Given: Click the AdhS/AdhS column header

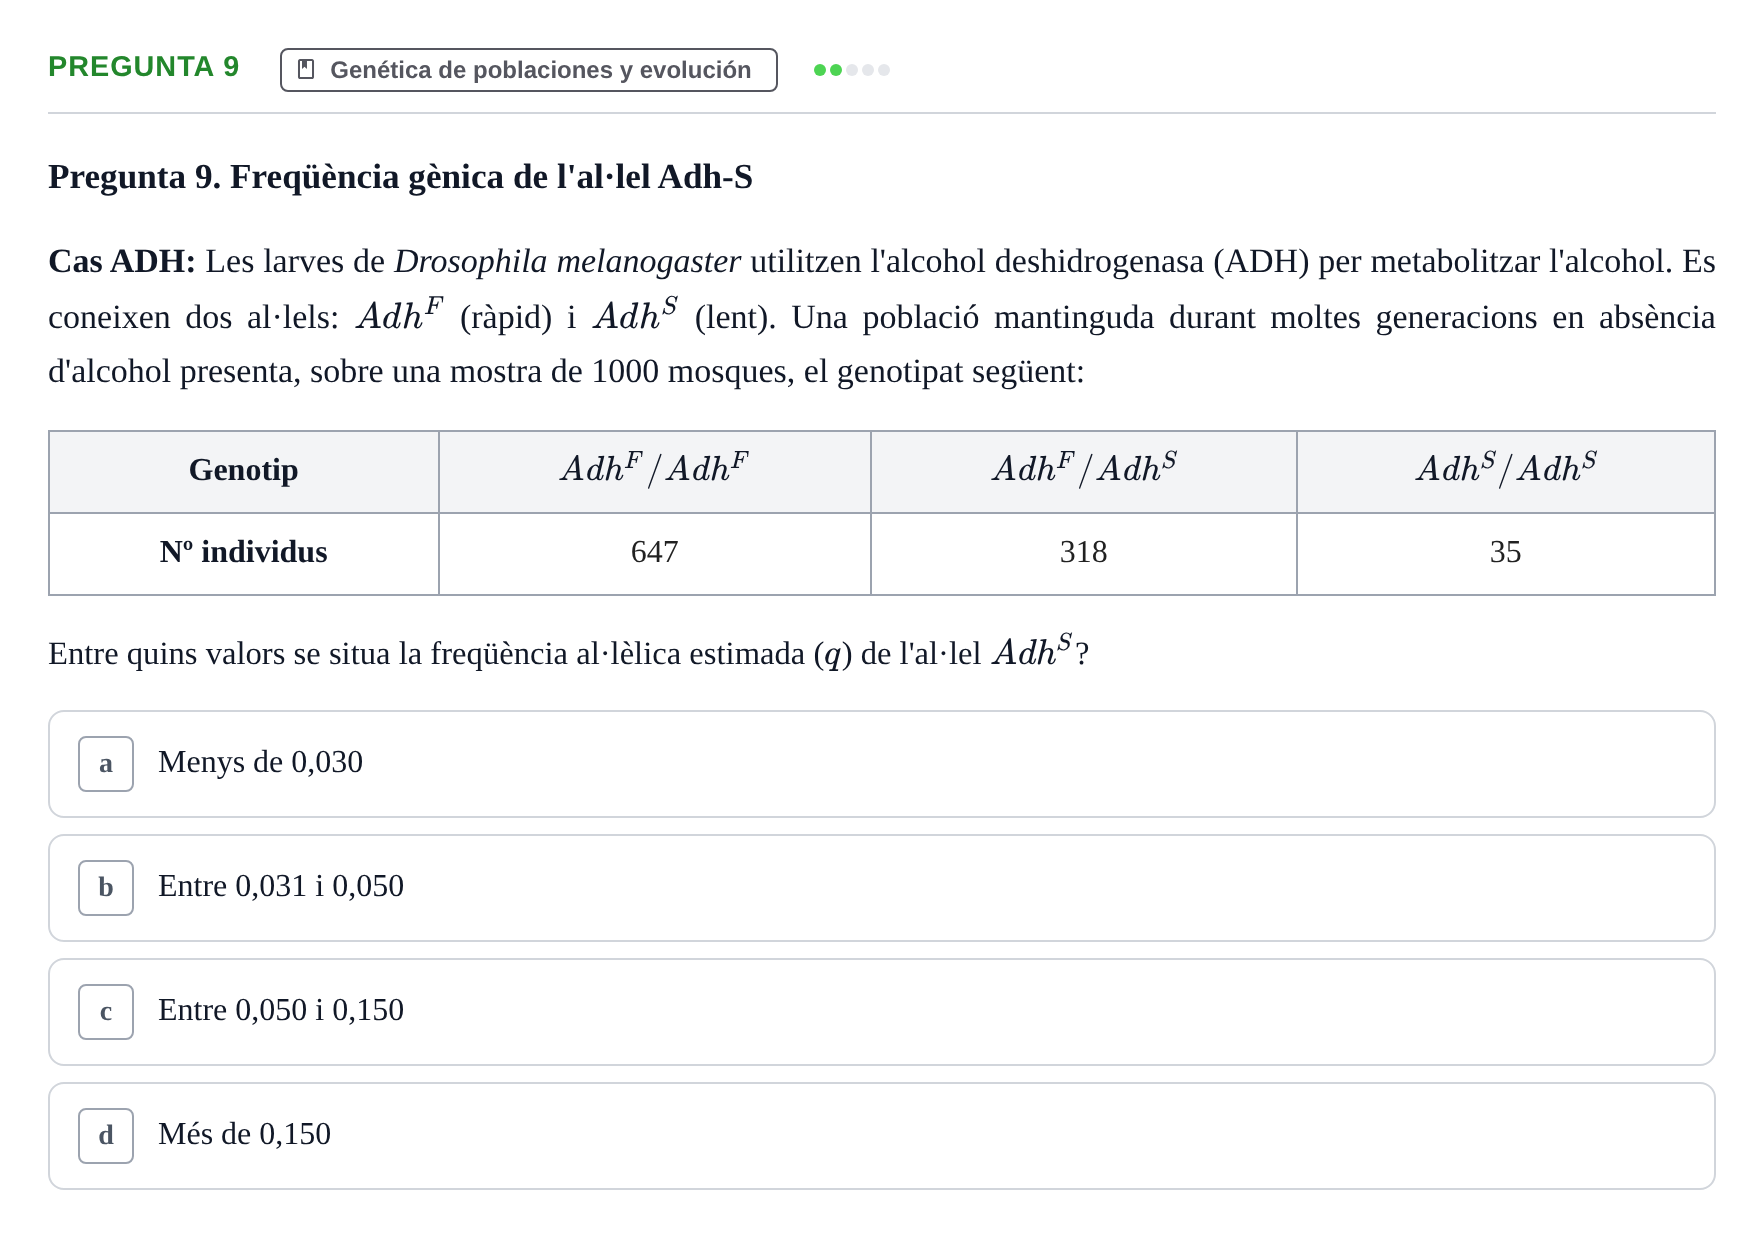Looking at the screenshot, I should [x=1505, y=471].
